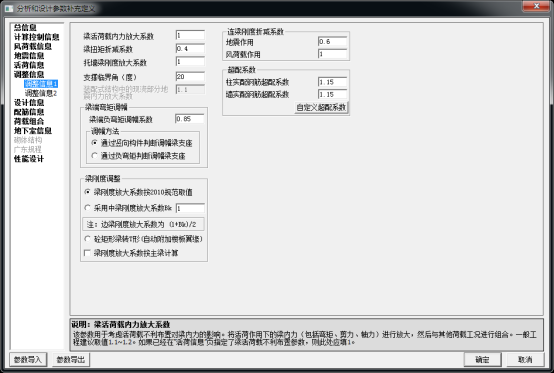Image resolution: width=554 pixels, height=373 pixels.
Task: Expand 调整信息 category in the tree
Action: [29, 75]
